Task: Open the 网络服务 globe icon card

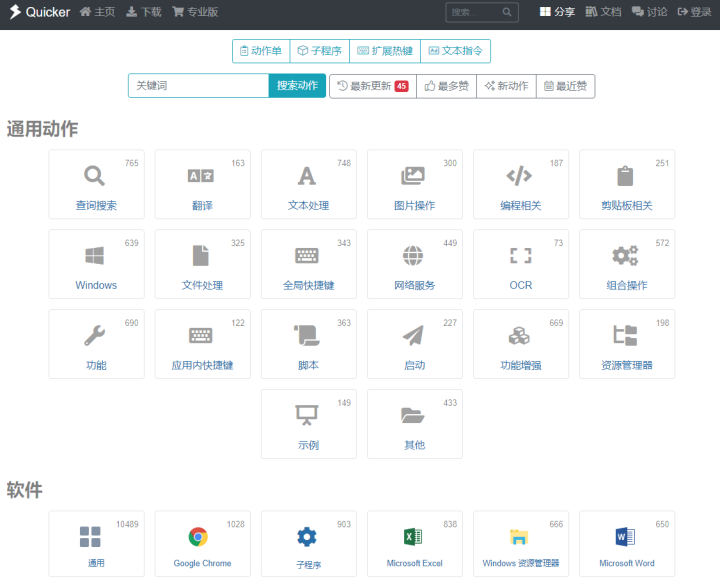Action: [x=415, y=264]
